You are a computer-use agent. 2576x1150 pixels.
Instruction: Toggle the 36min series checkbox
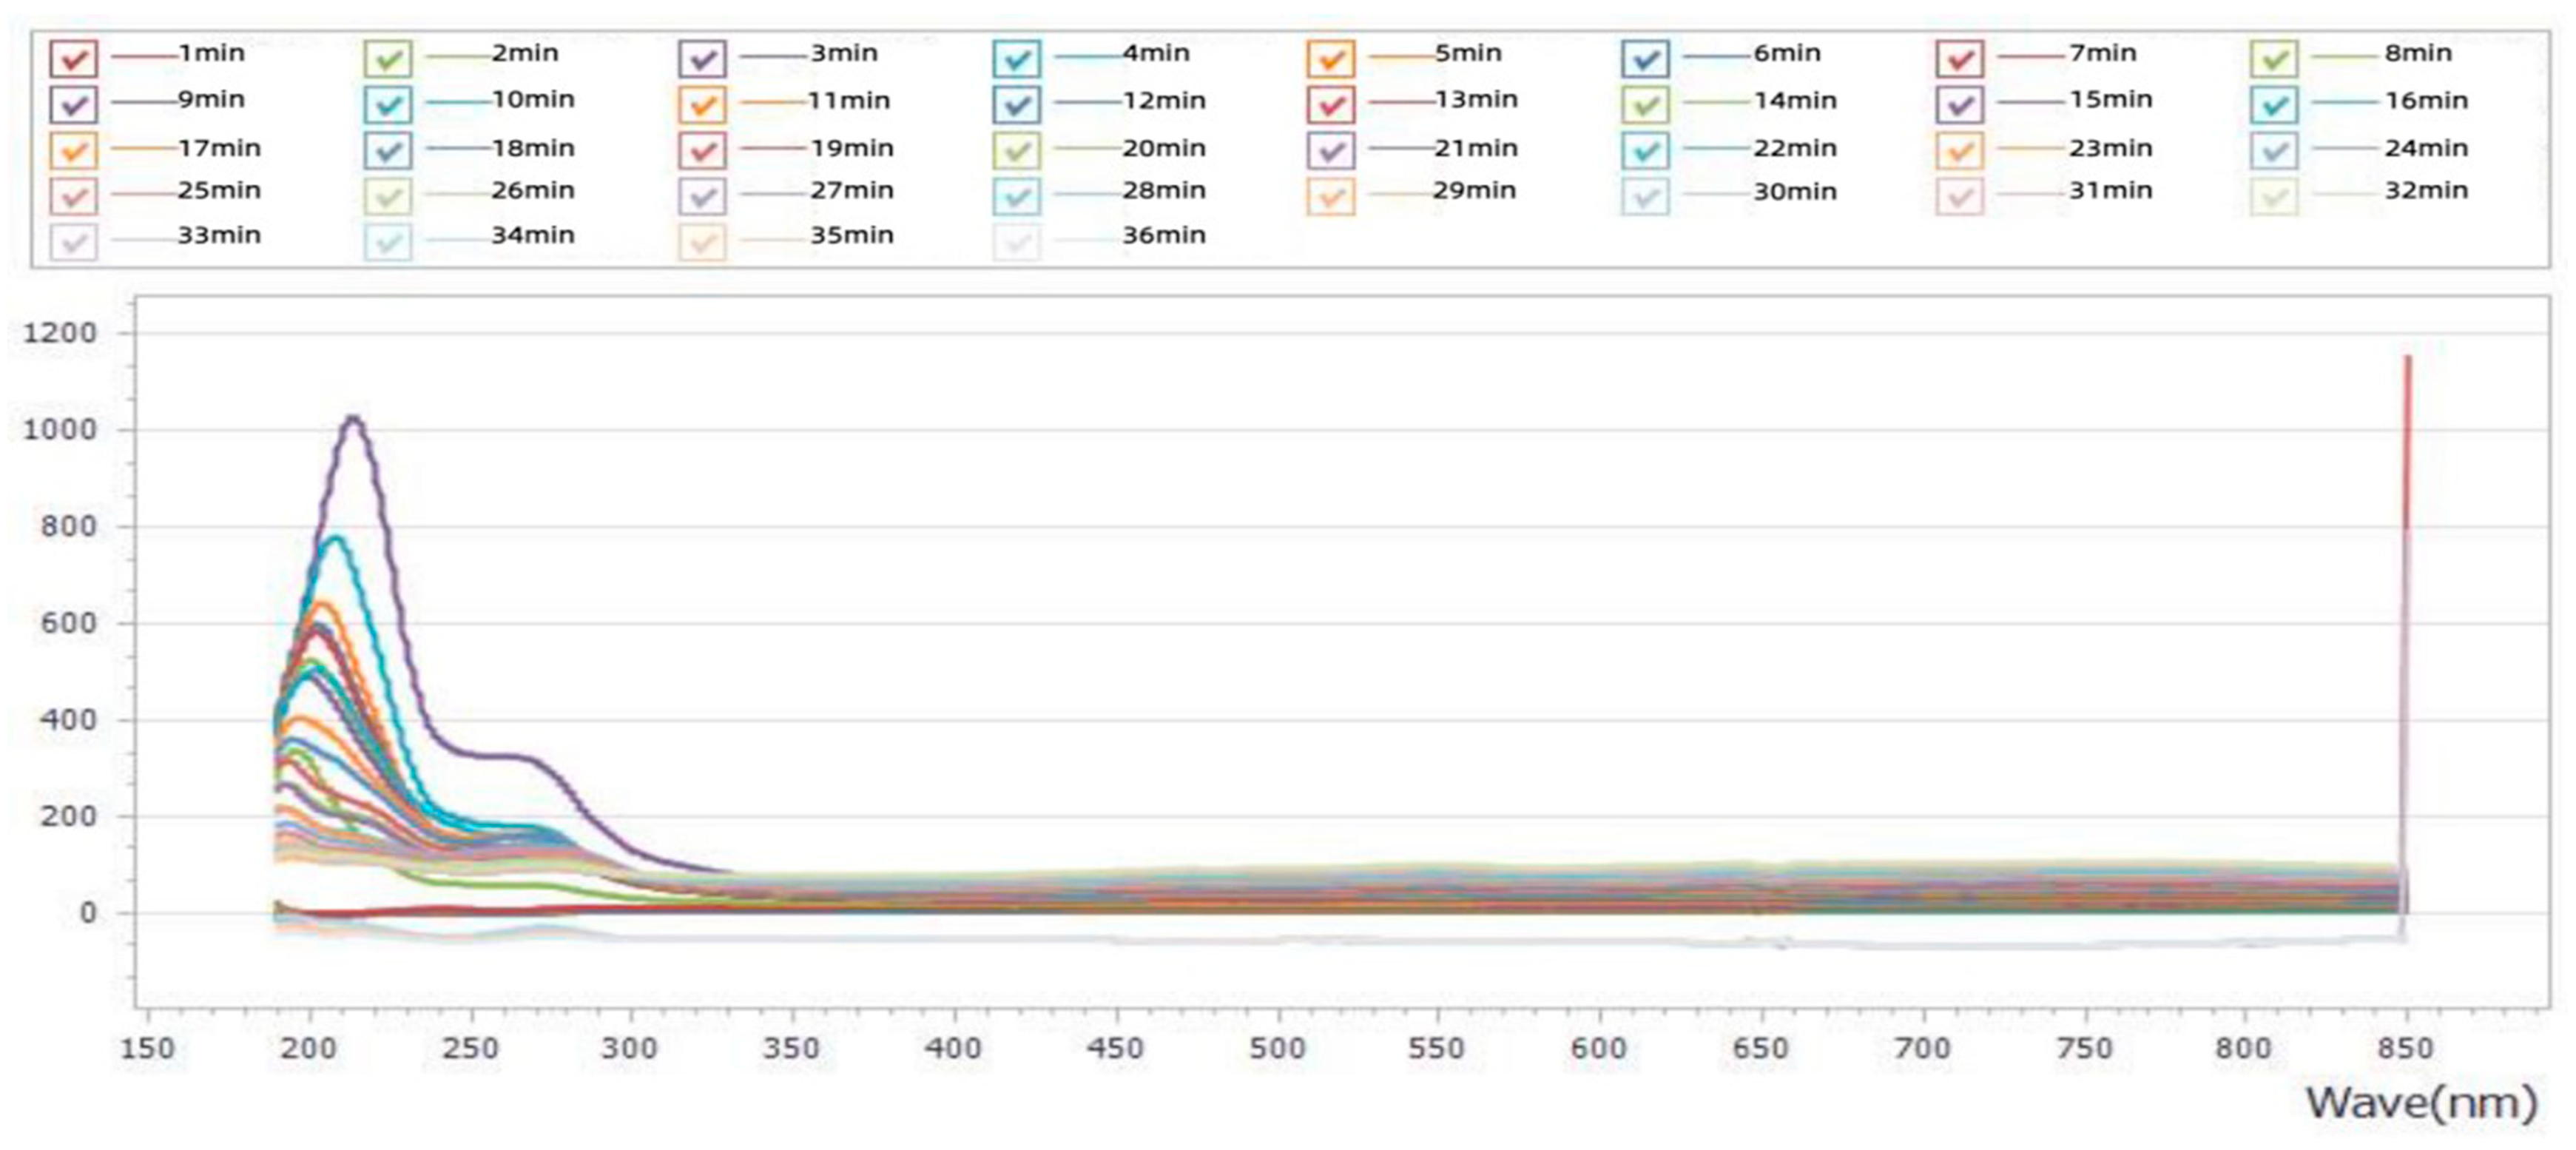[1017, 242]
